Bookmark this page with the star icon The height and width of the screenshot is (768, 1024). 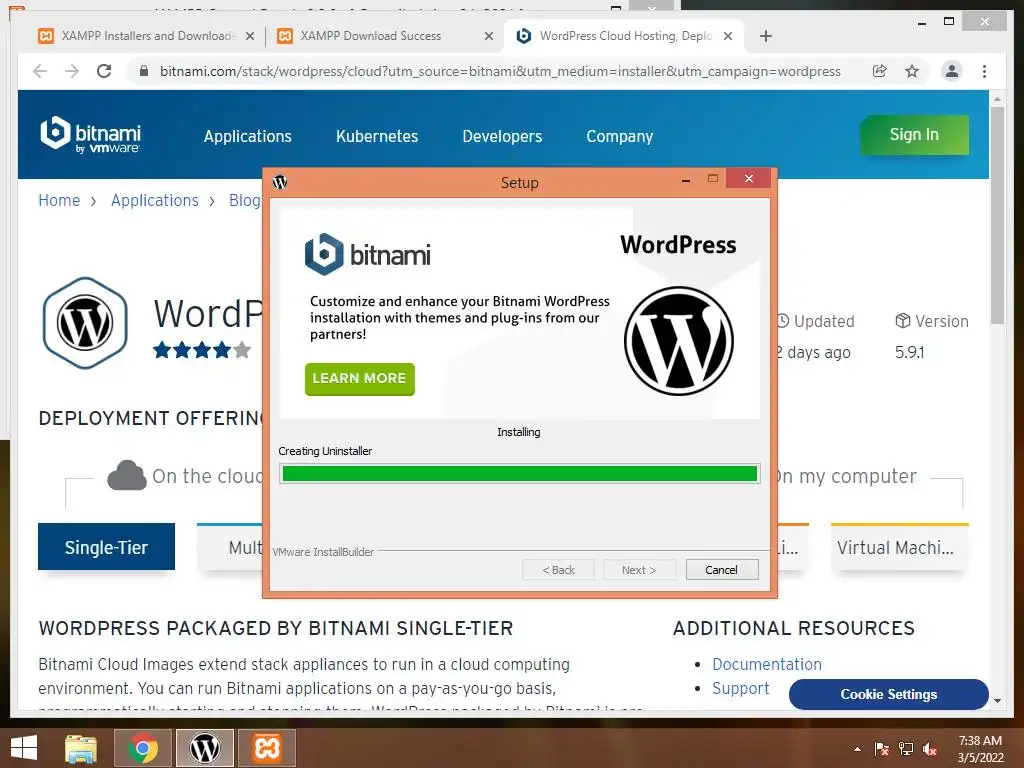[x=912, y=71]
